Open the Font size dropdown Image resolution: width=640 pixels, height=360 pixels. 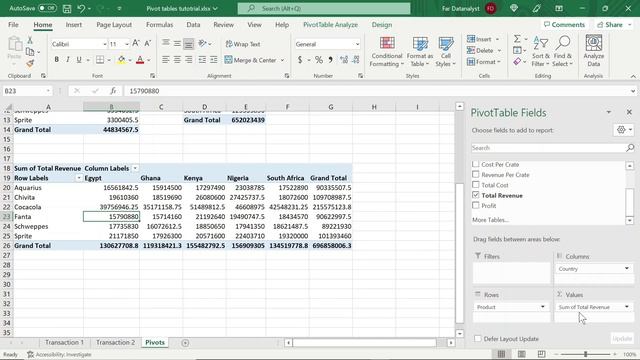coord(127,44)
